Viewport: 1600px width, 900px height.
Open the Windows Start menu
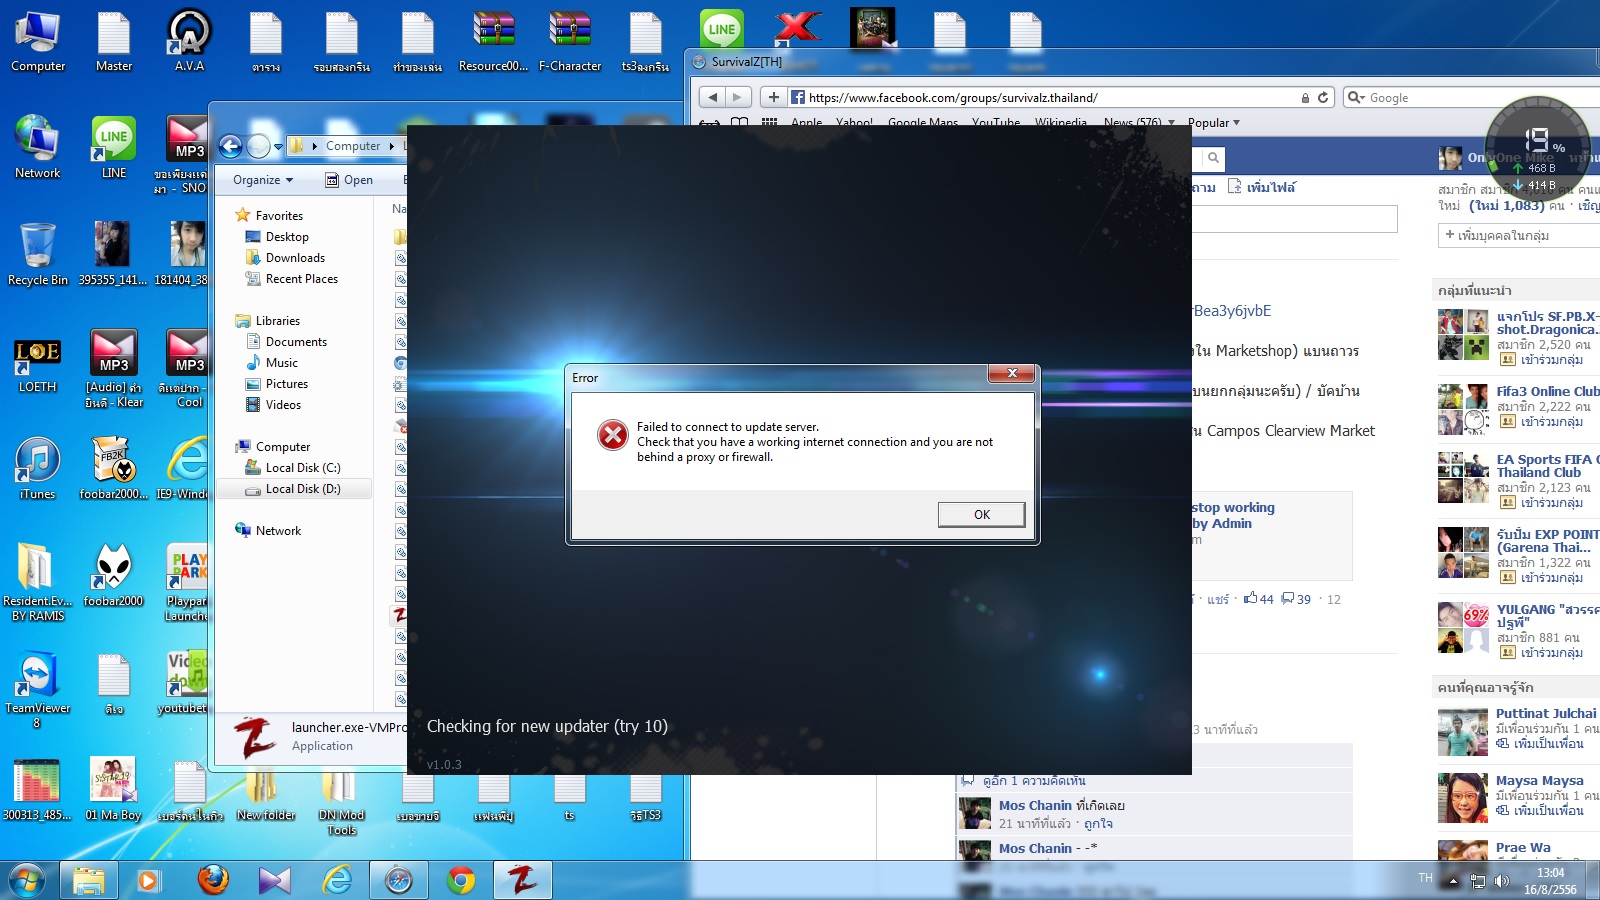tap(27, 880)
